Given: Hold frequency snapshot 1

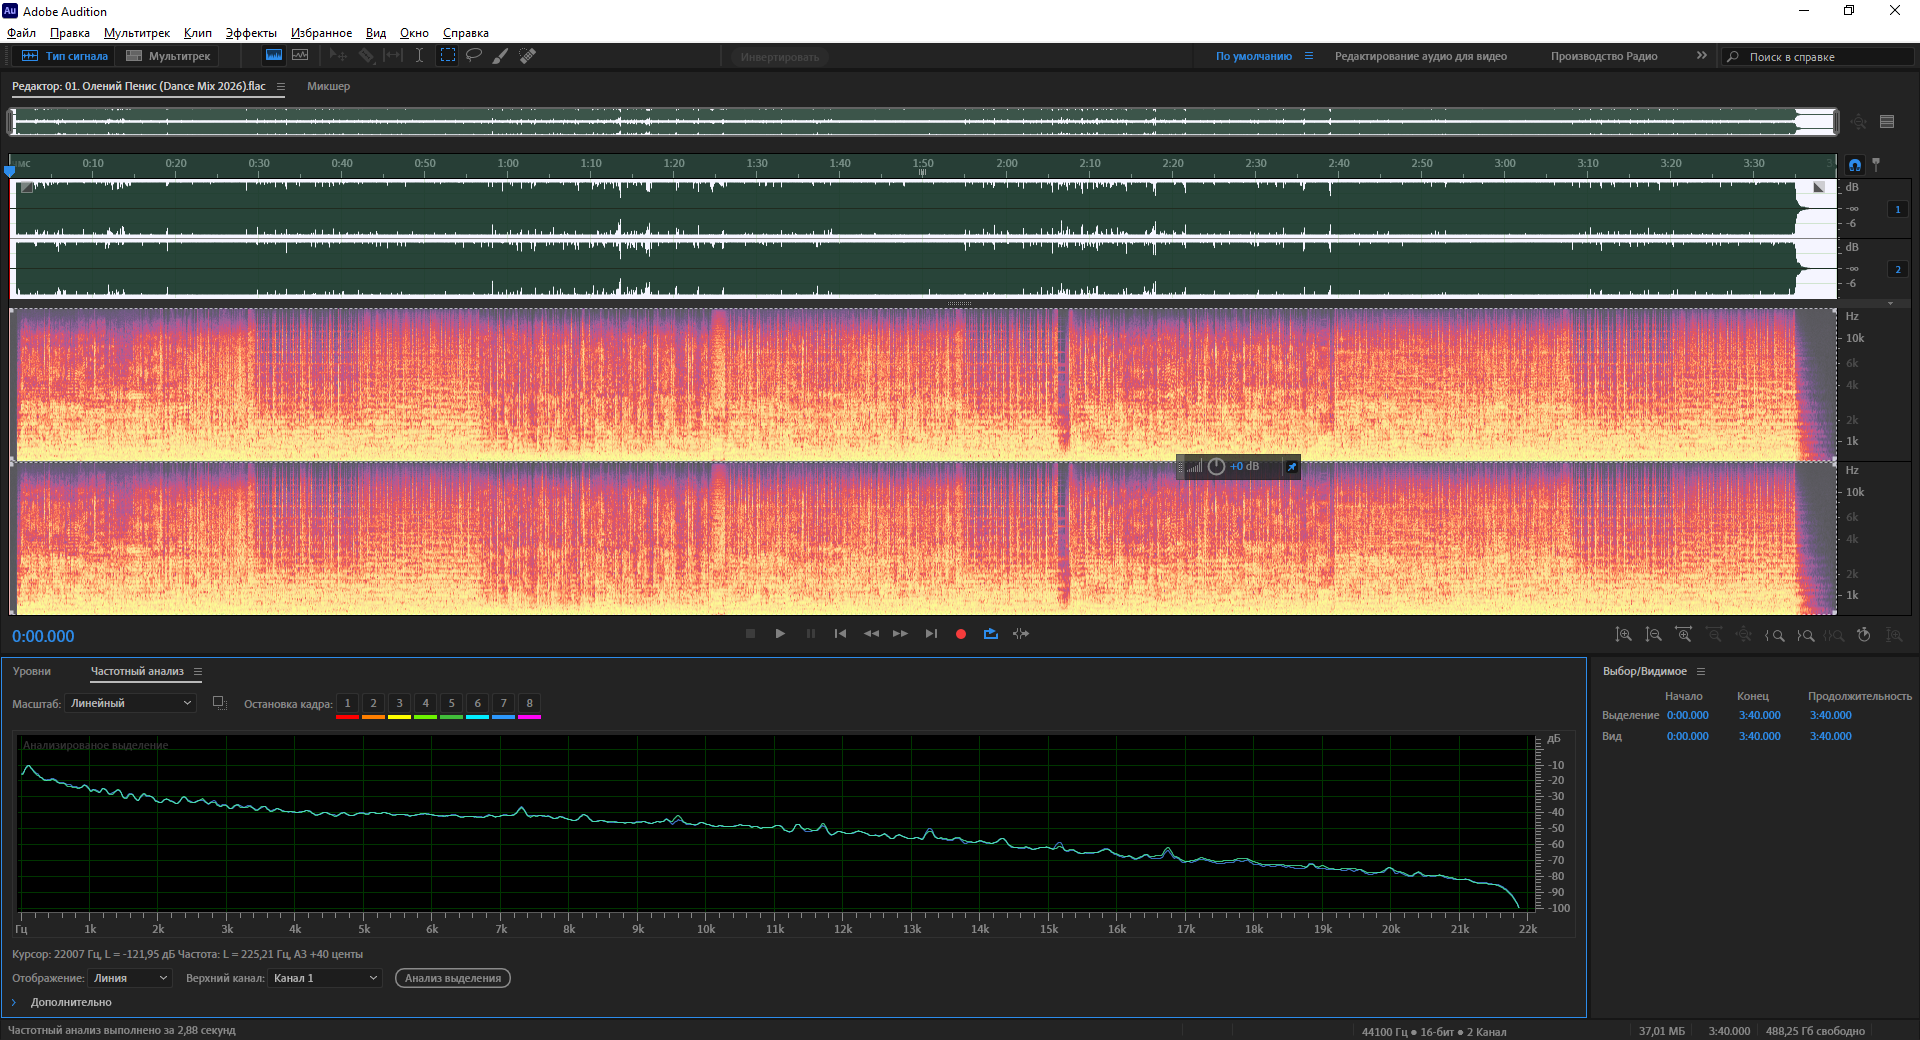Looking at the screenshot, I should (348, 704).
